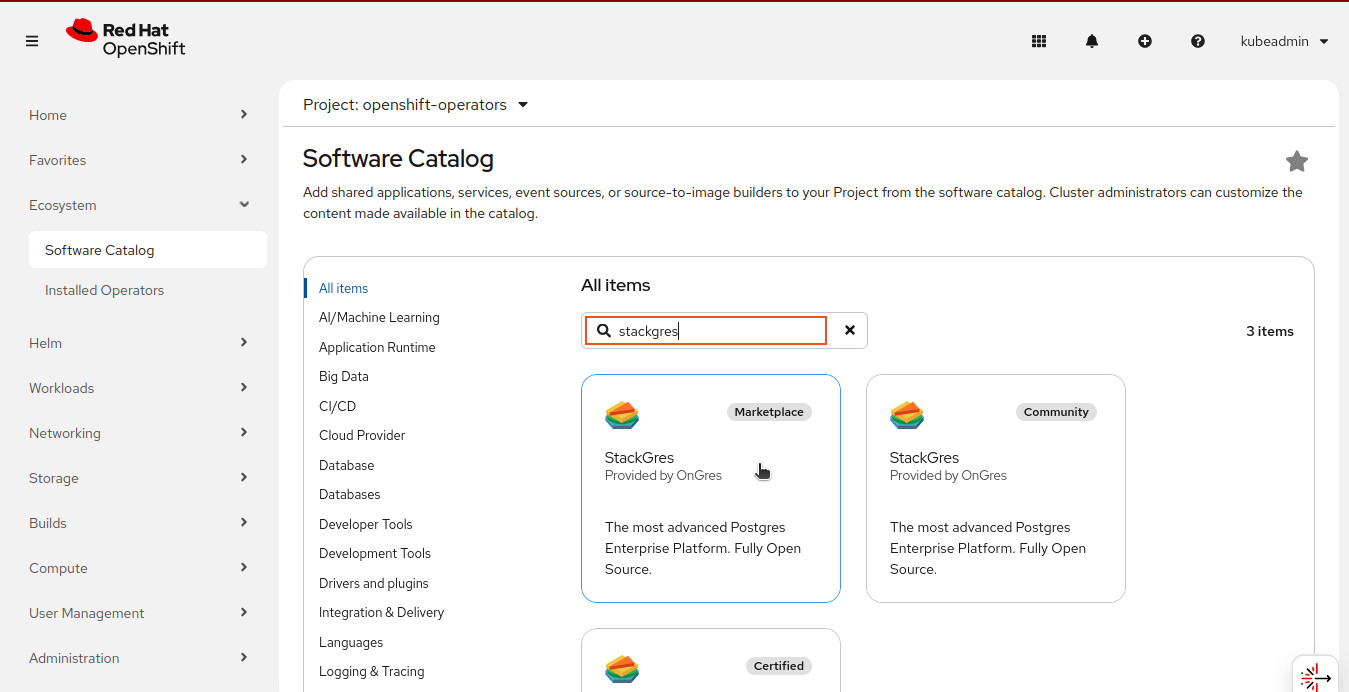Filter by Drivers and plugins category

pos(374,583)
